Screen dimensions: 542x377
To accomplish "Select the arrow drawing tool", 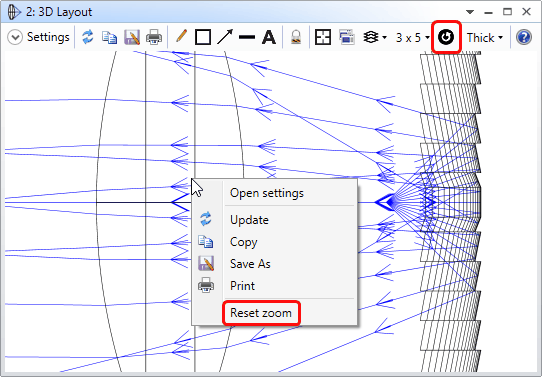I will [225, 37].
